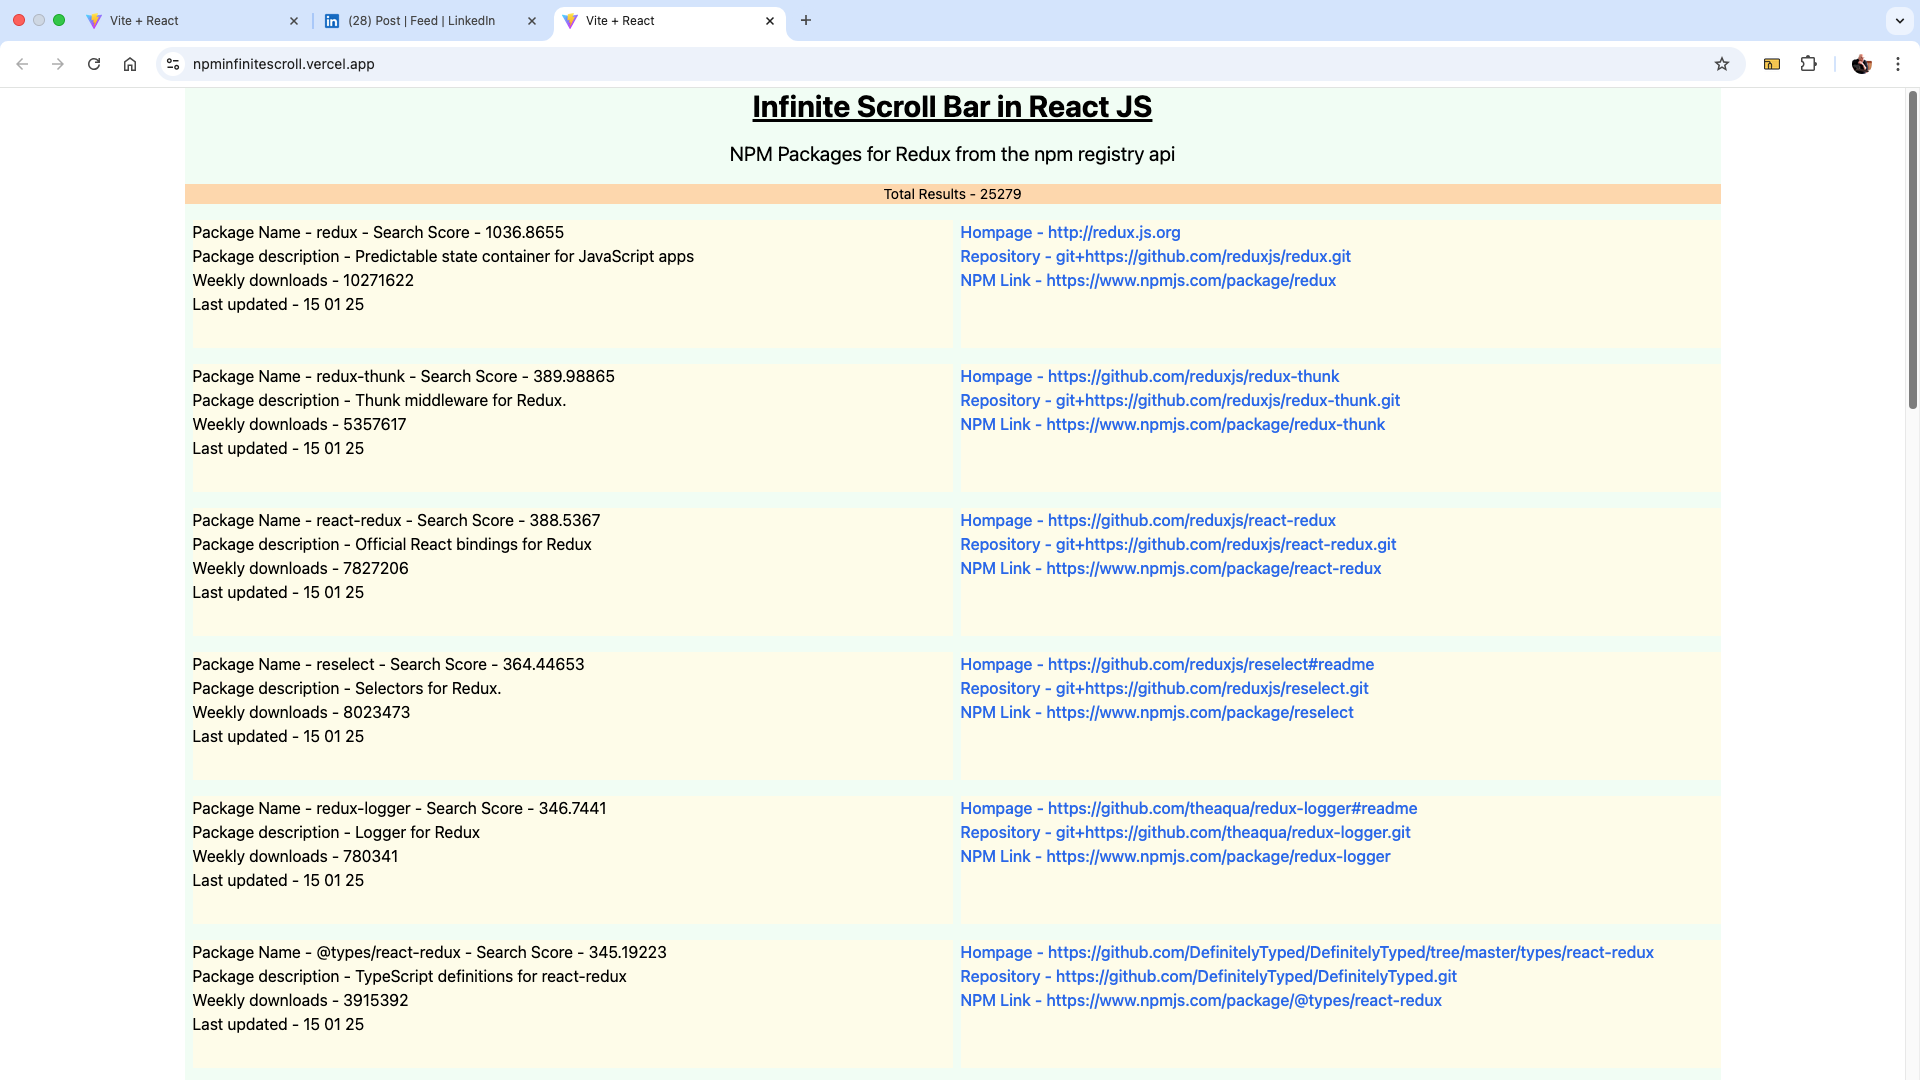
Task: Click the Infinite Scroll Bar in React JS heading
Action: pyautogui.click(x=952, y=107)
